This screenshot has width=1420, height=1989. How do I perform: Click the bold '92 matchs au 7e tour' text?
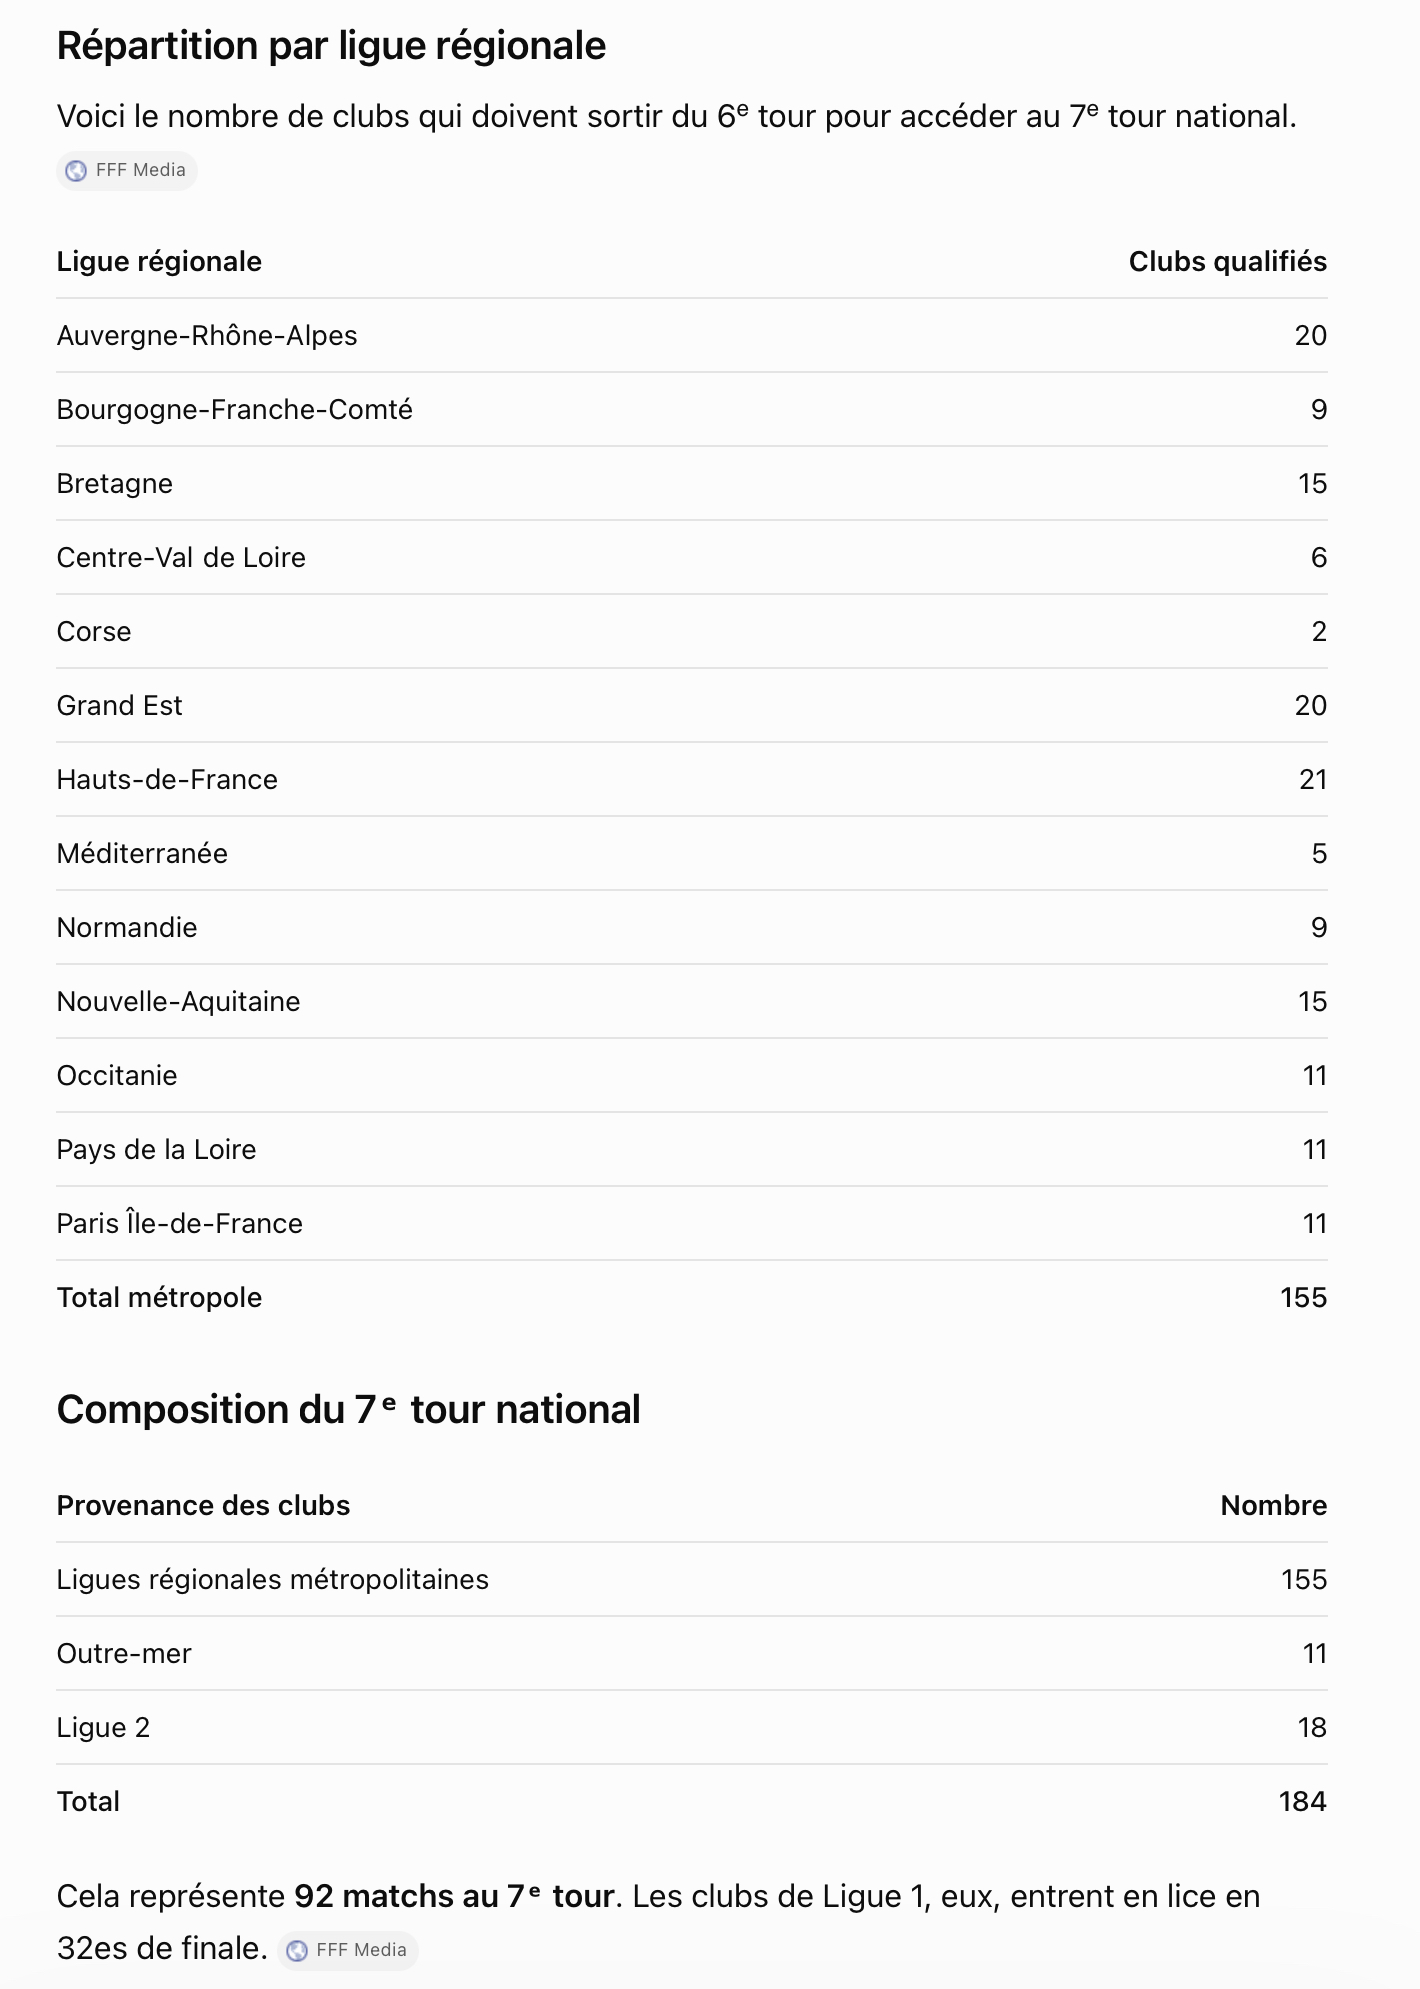pyautogui.click(x=454, y=1897)
